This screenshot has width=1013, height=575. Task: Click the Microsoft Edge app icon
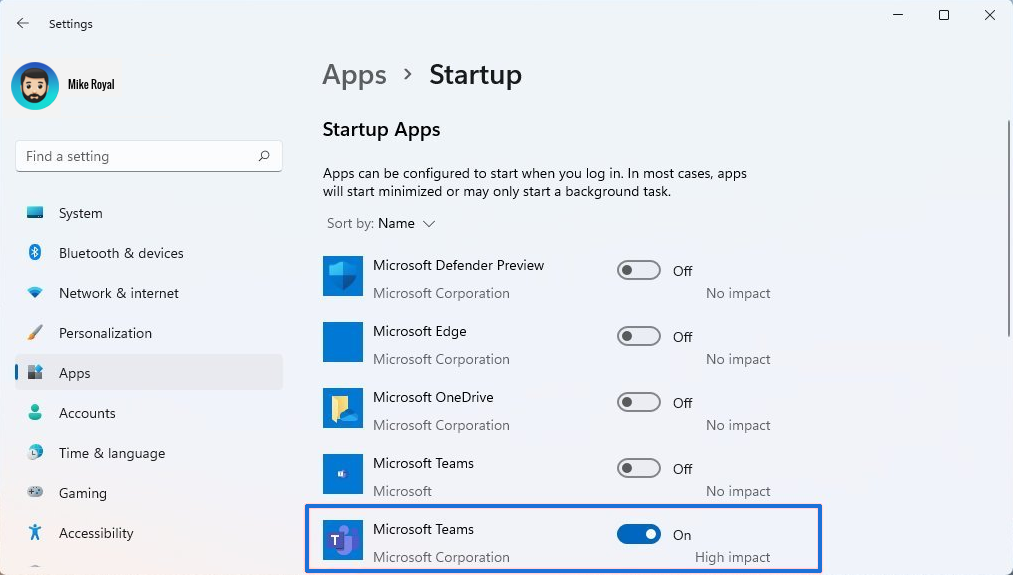pos(343,342)
